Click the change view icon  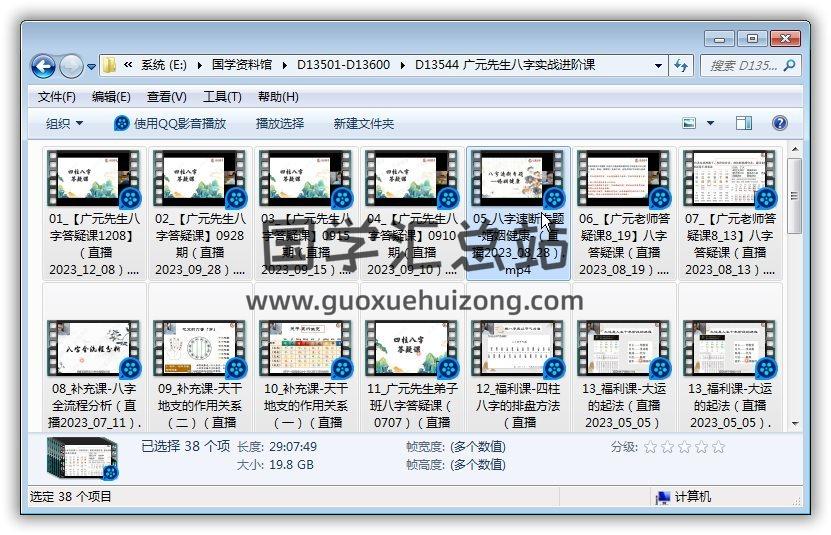tap(689, 123)
